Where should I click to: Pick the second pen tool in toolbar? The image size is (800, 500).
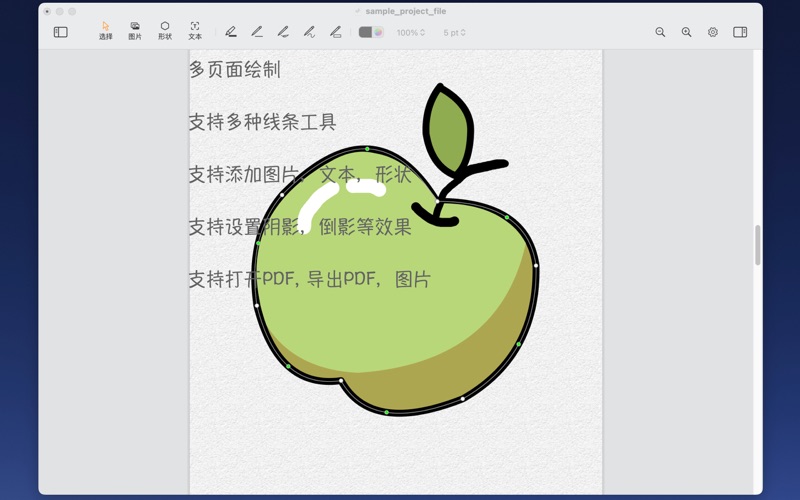pyautogui.click(x=257, y=32)
